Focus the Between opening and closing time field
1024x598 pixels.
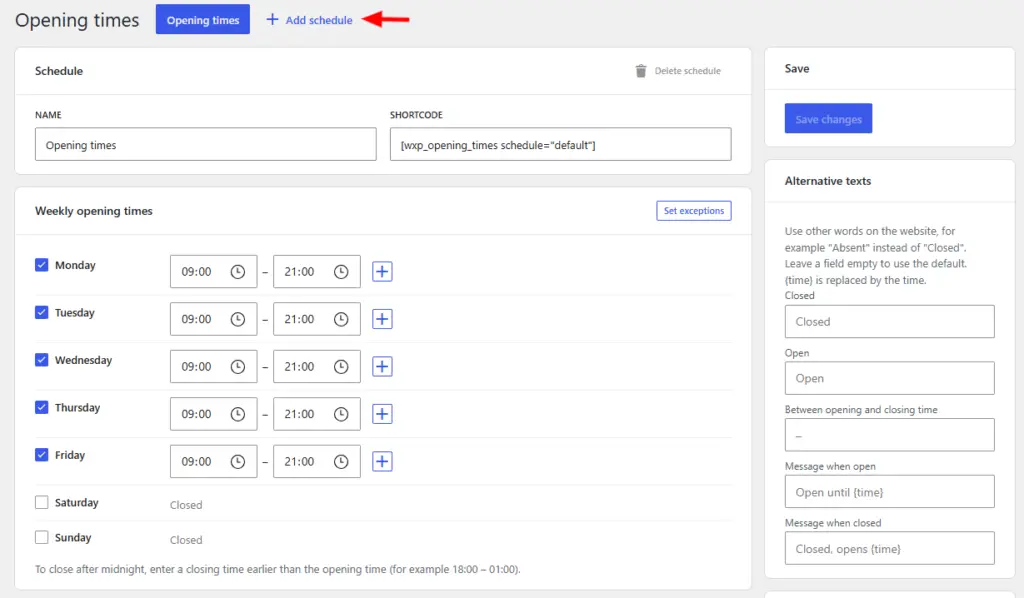(889, 435)
